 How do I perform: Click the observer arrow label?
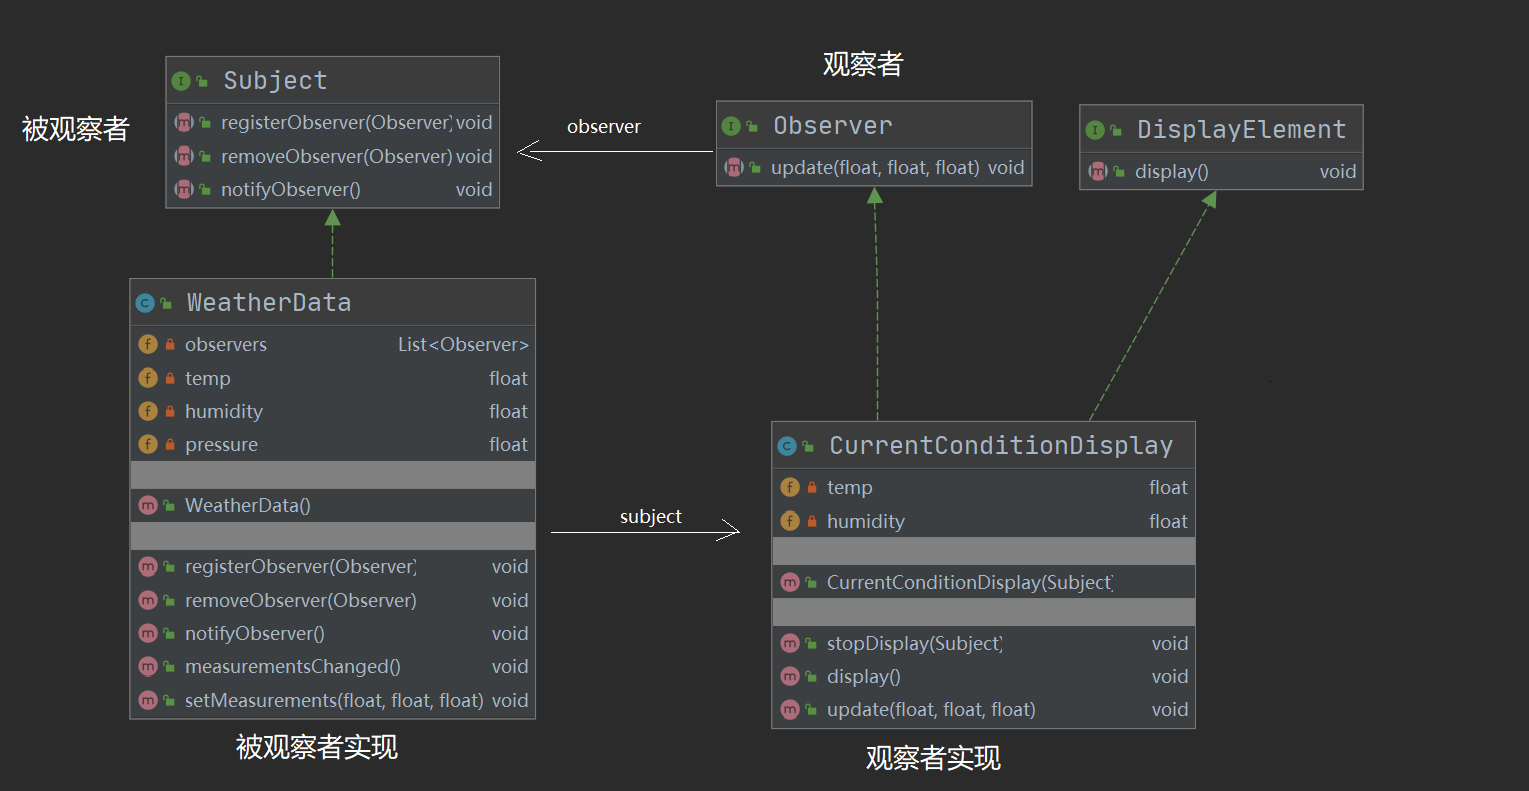(x=603, y=127)
